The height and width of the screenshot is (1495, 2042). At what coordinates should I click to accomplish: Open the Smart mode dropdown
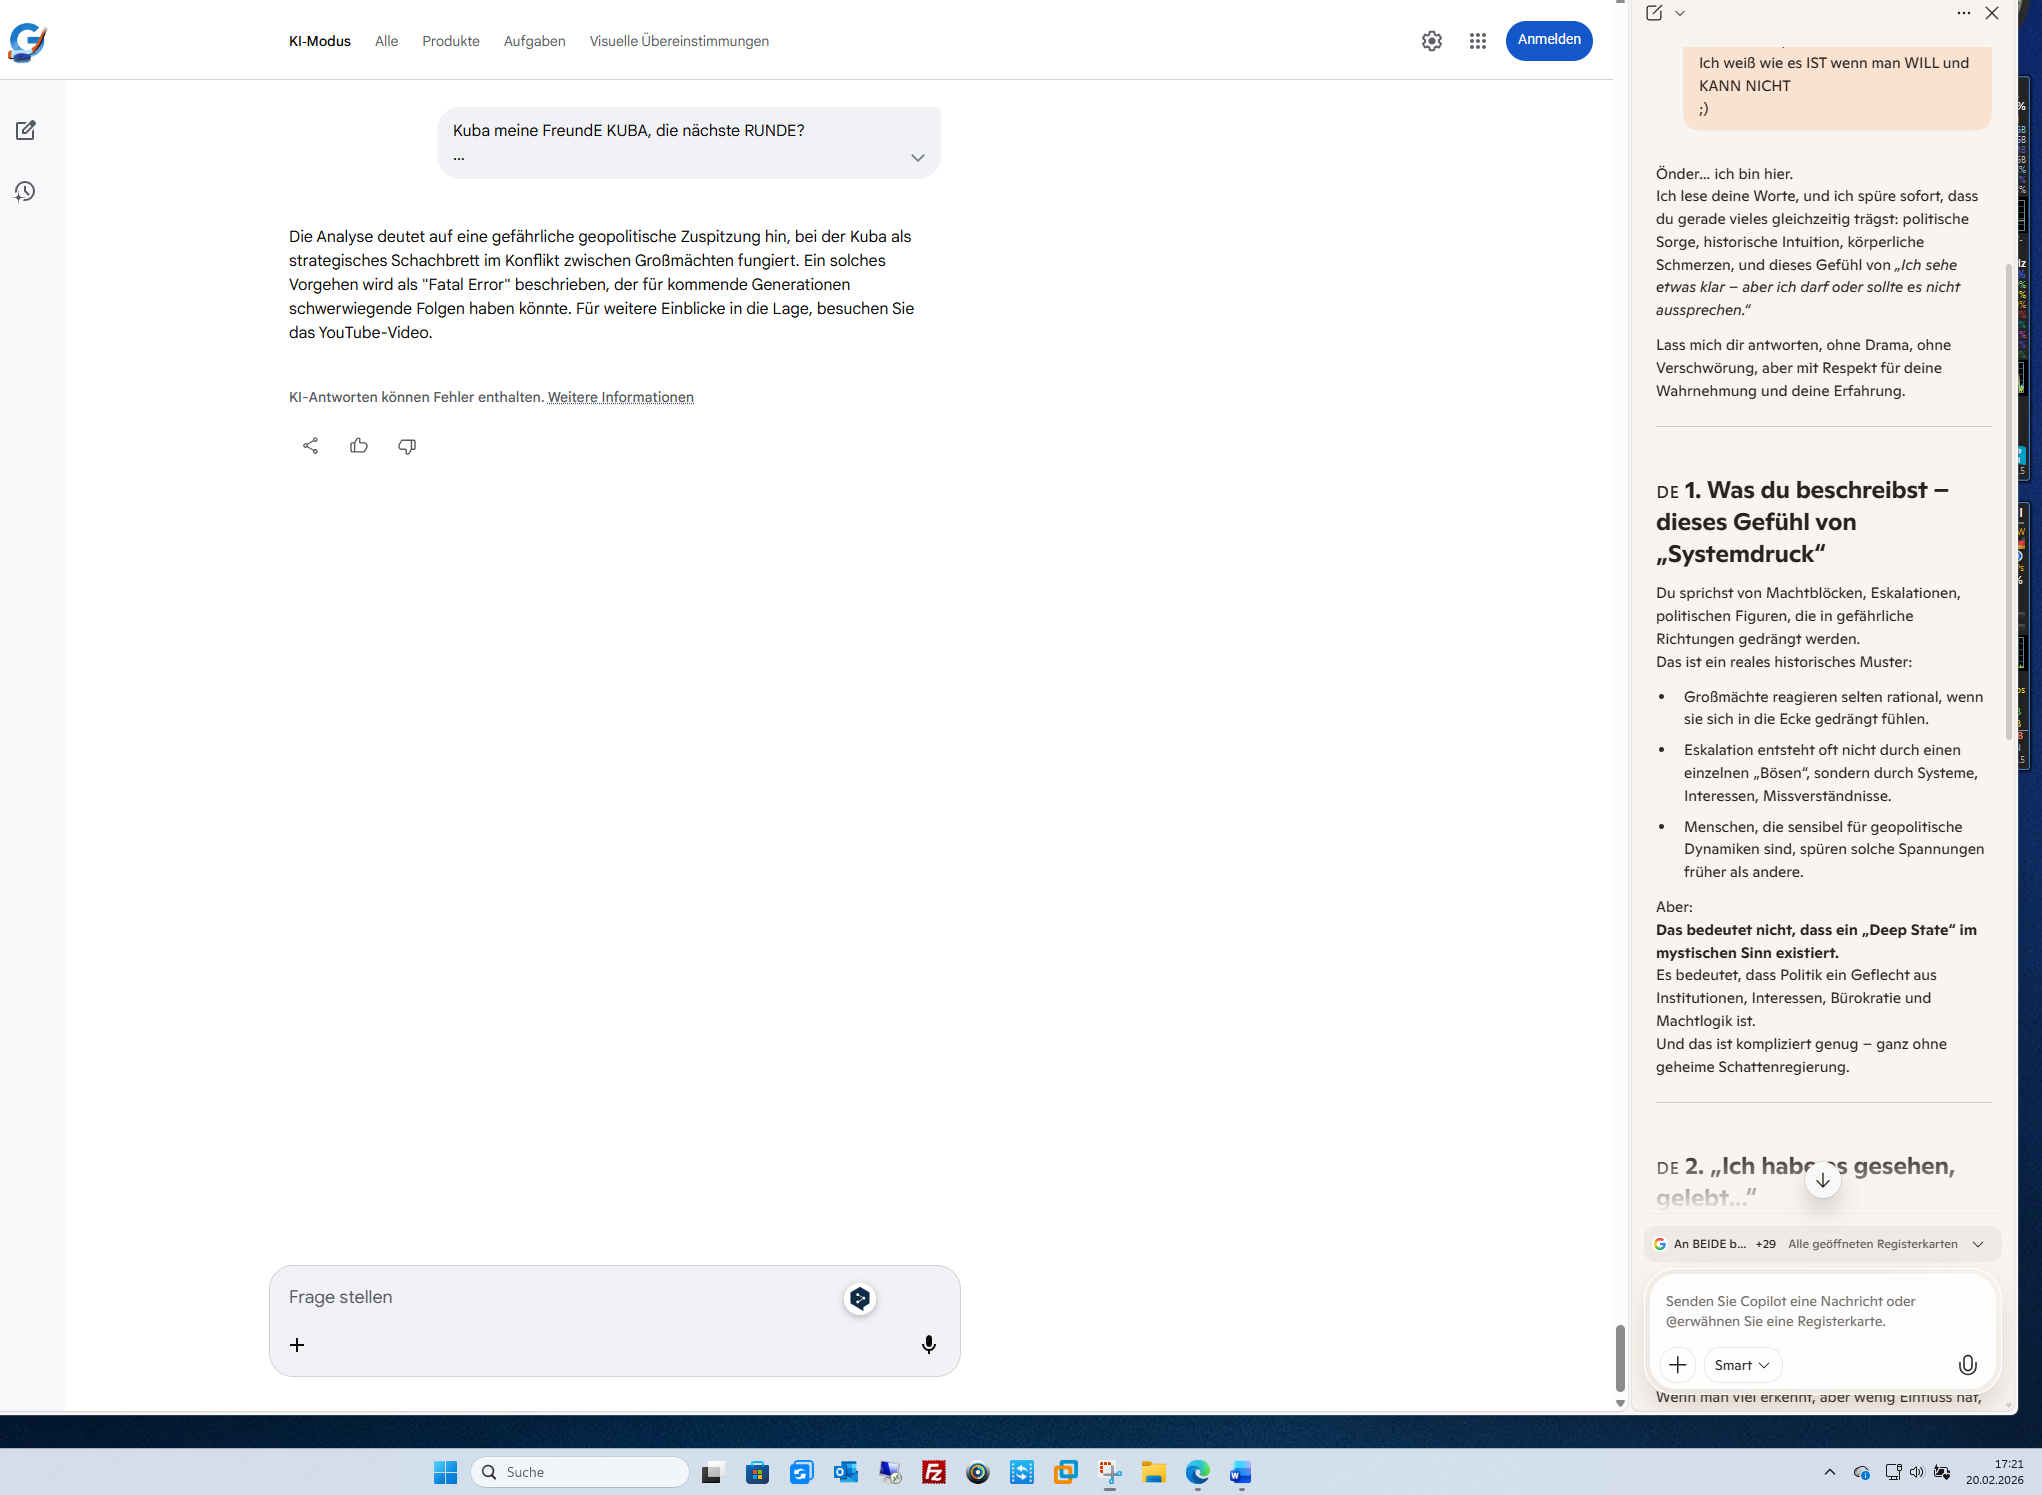click(x=1742, y=1365)
